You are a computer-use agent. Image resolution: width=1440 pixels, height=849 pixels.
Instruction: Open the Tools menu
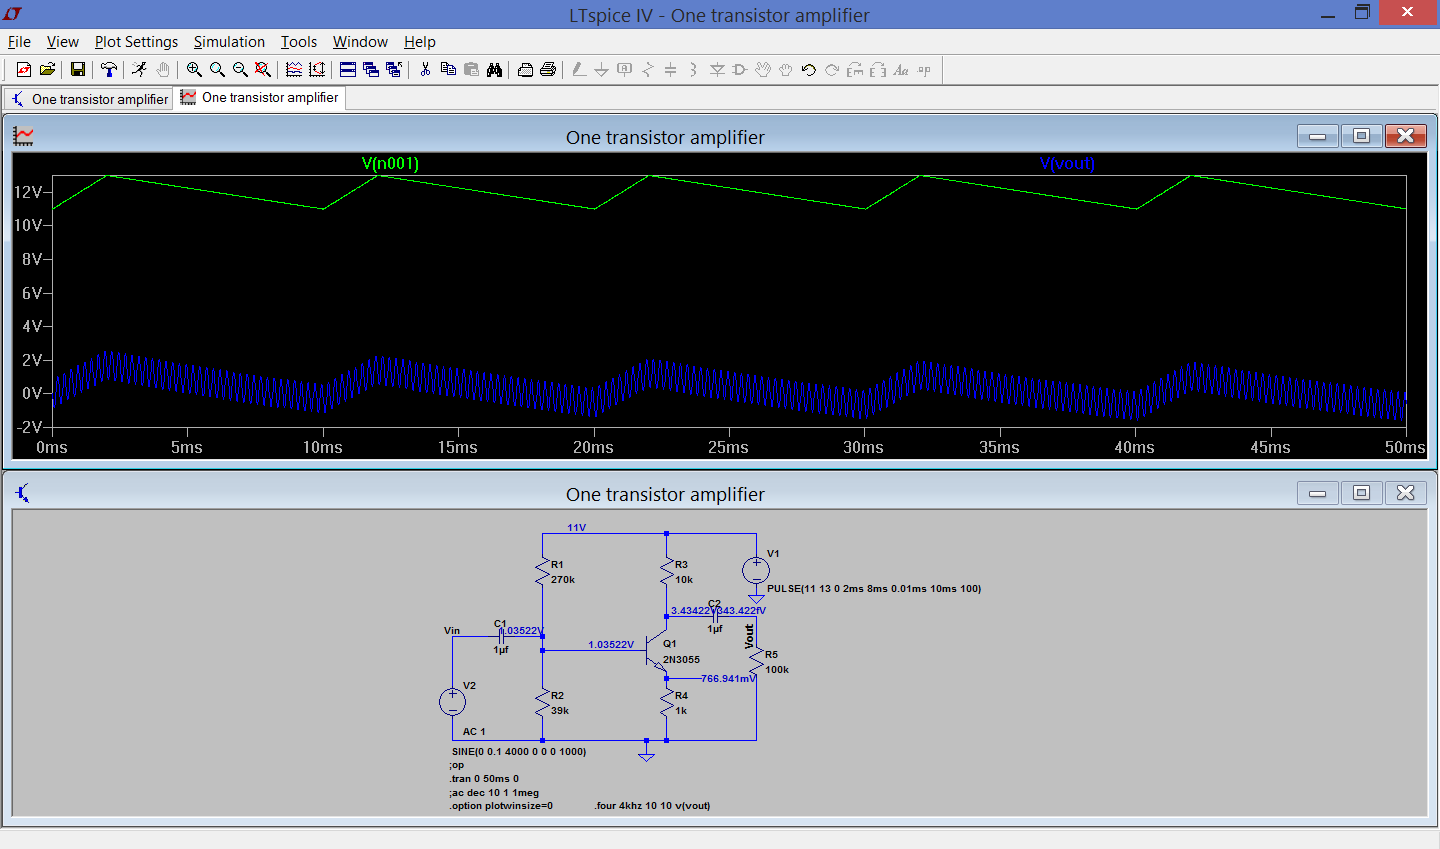298,41
